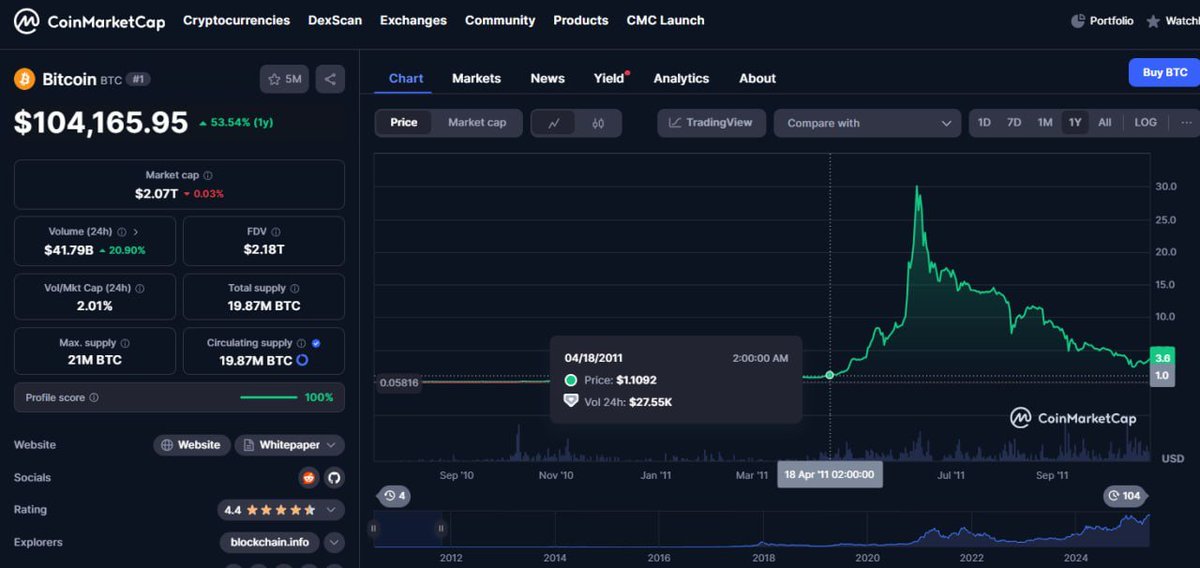Screen dimensions: 1200x568
Task: Select the Market cap chart mode
Action: tap(477, 123)
